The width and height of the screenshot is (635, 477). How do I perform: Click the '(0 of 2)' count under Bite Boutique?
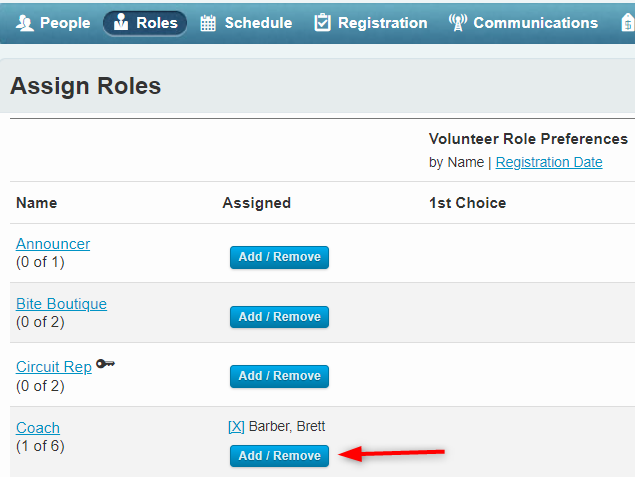coord(40,322)
